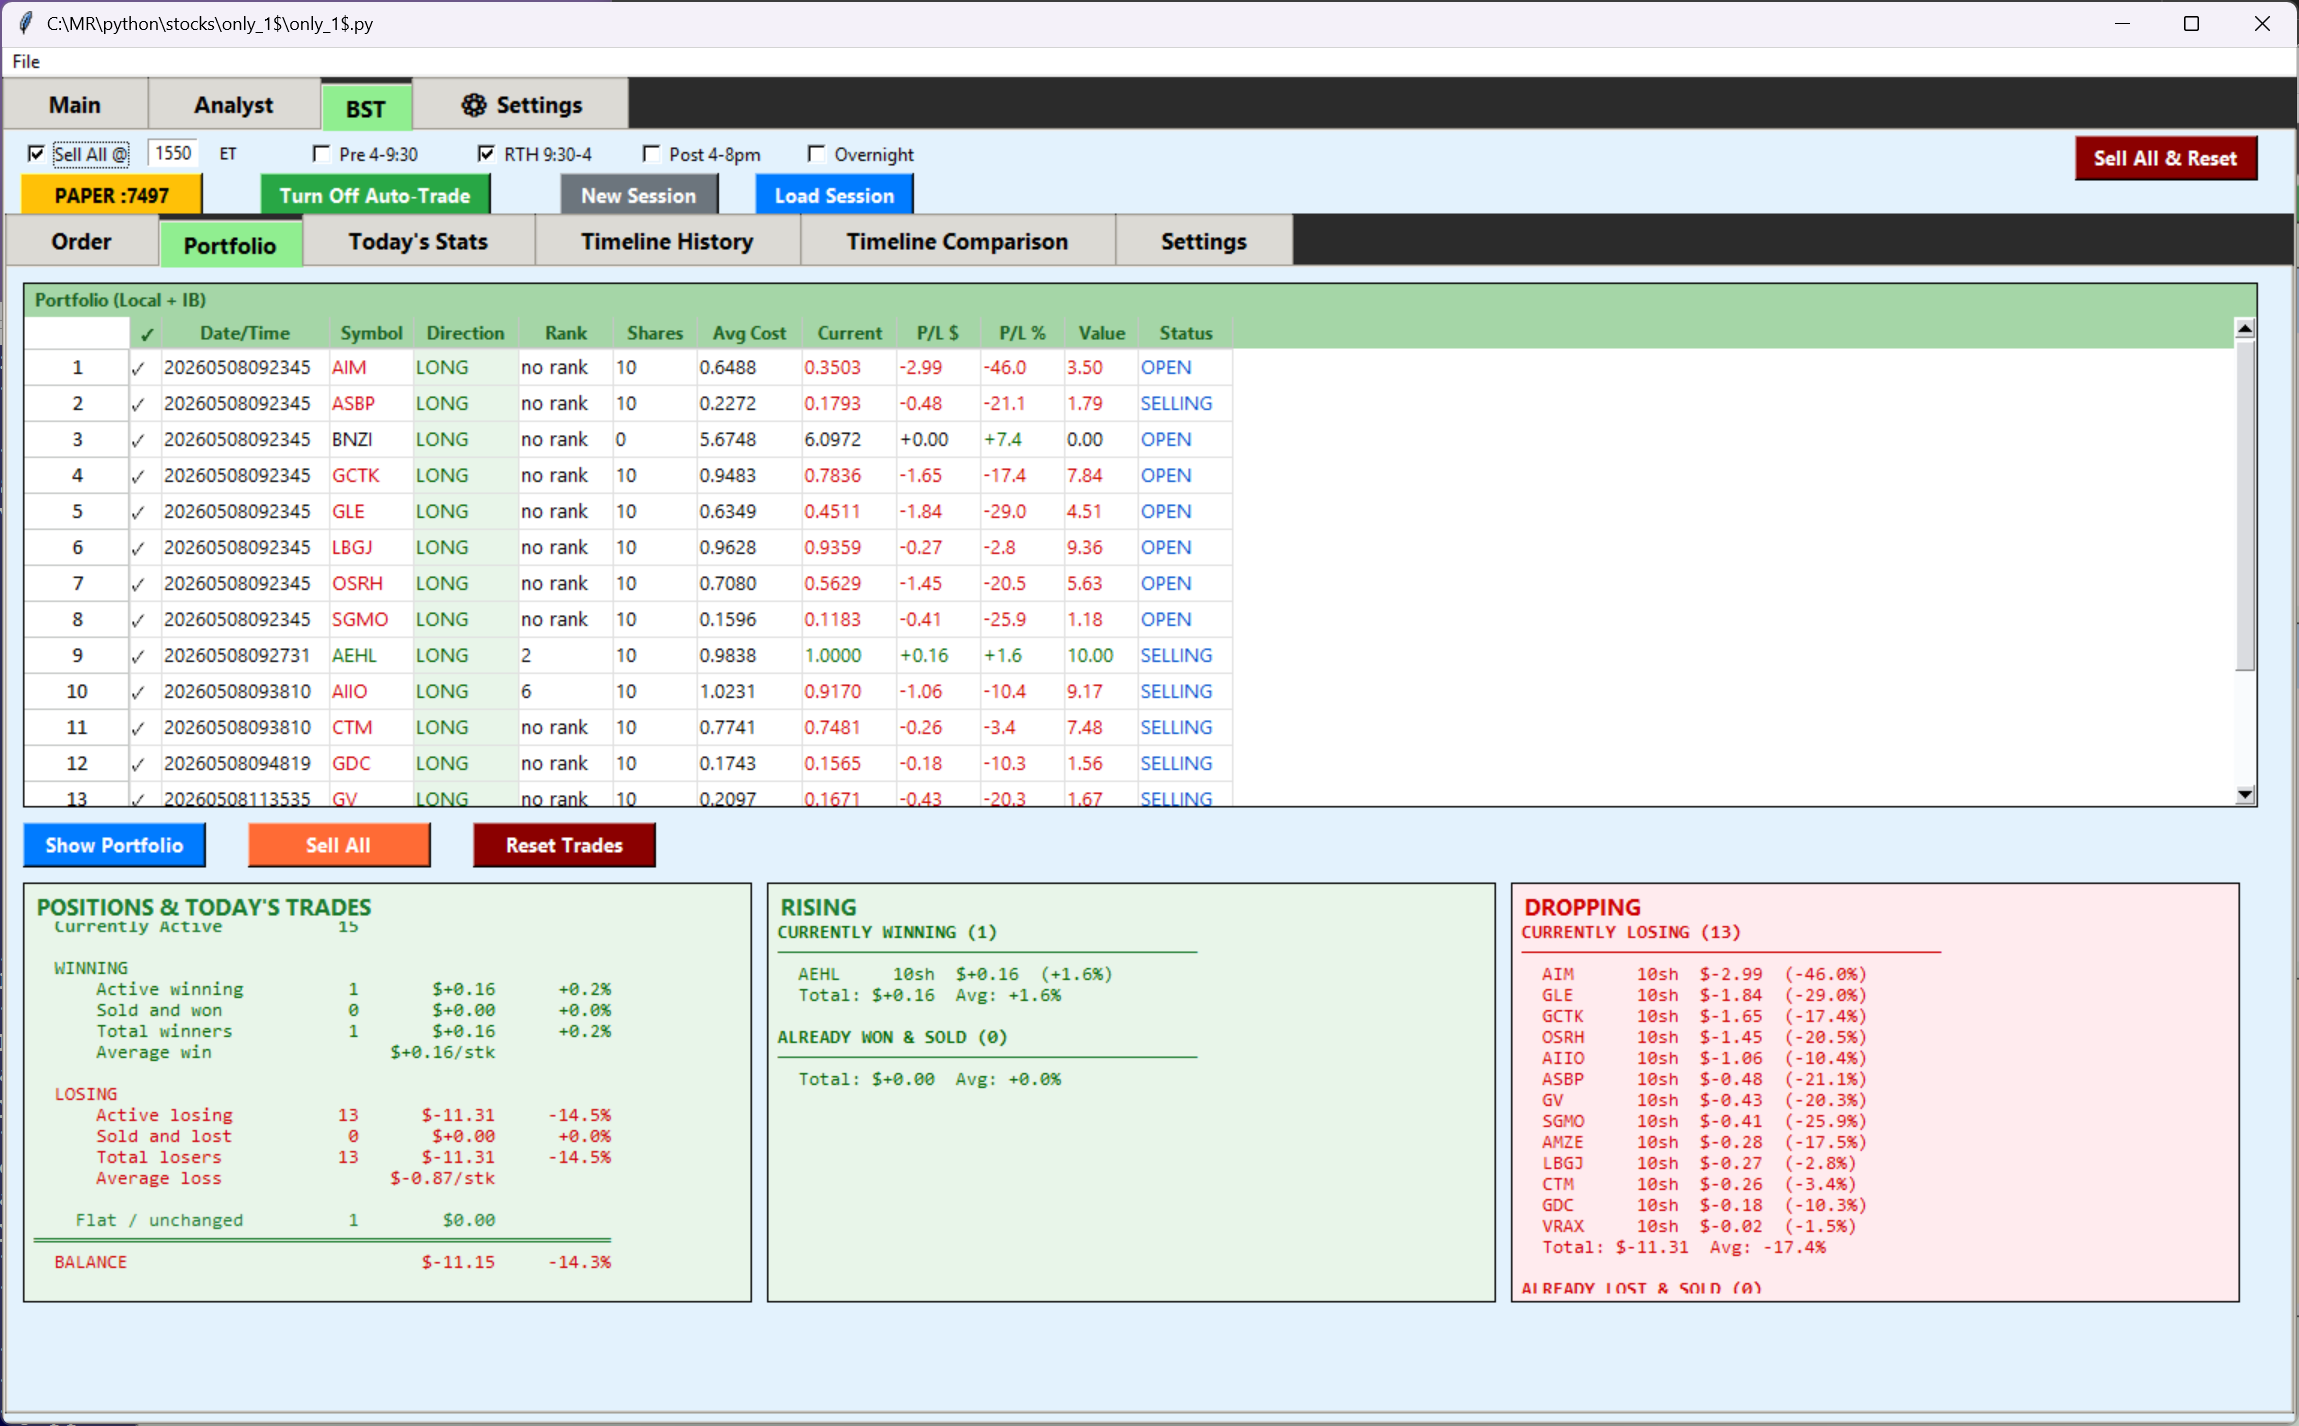The height and width of the screenshot is (1426, 2299).
Task: Enable the Overnight checkbox
Action: pyautogui.click(x=816, y=154)
